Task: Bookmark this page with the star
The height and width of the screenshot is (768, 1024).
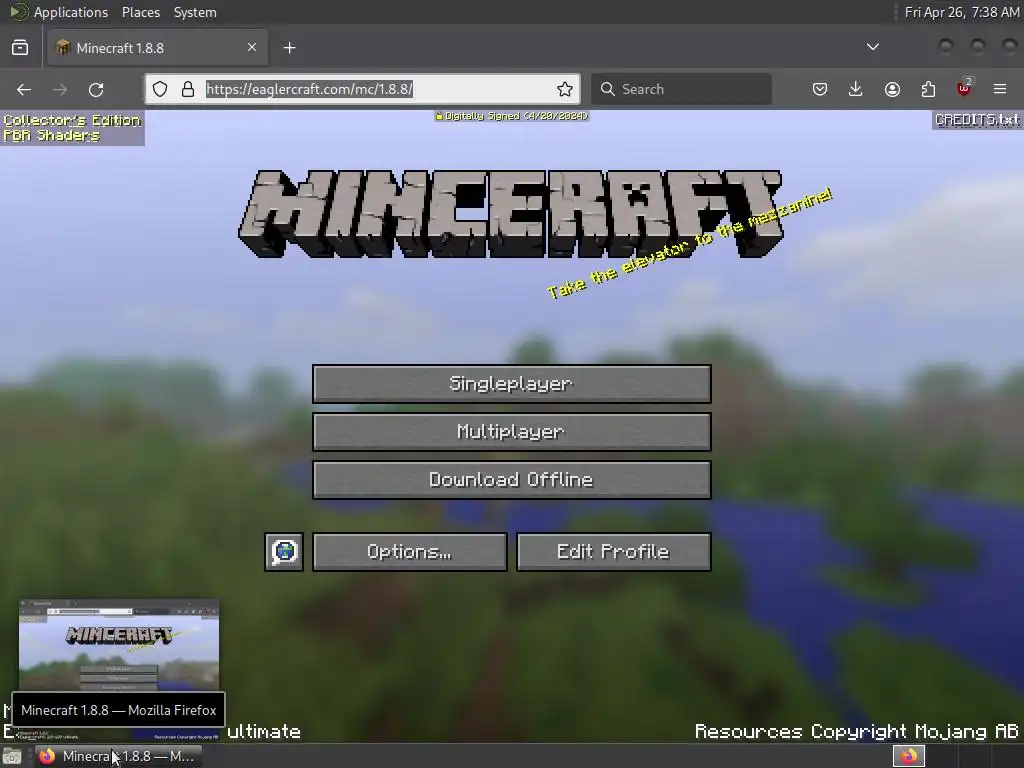Action: click(x=565, y=89)
